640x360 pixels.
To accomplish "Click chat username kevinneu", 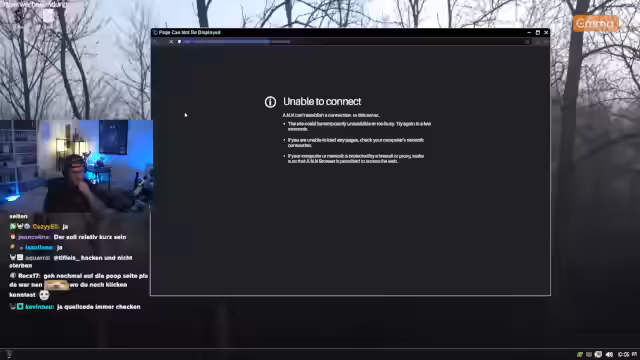I will pos(40,307).
